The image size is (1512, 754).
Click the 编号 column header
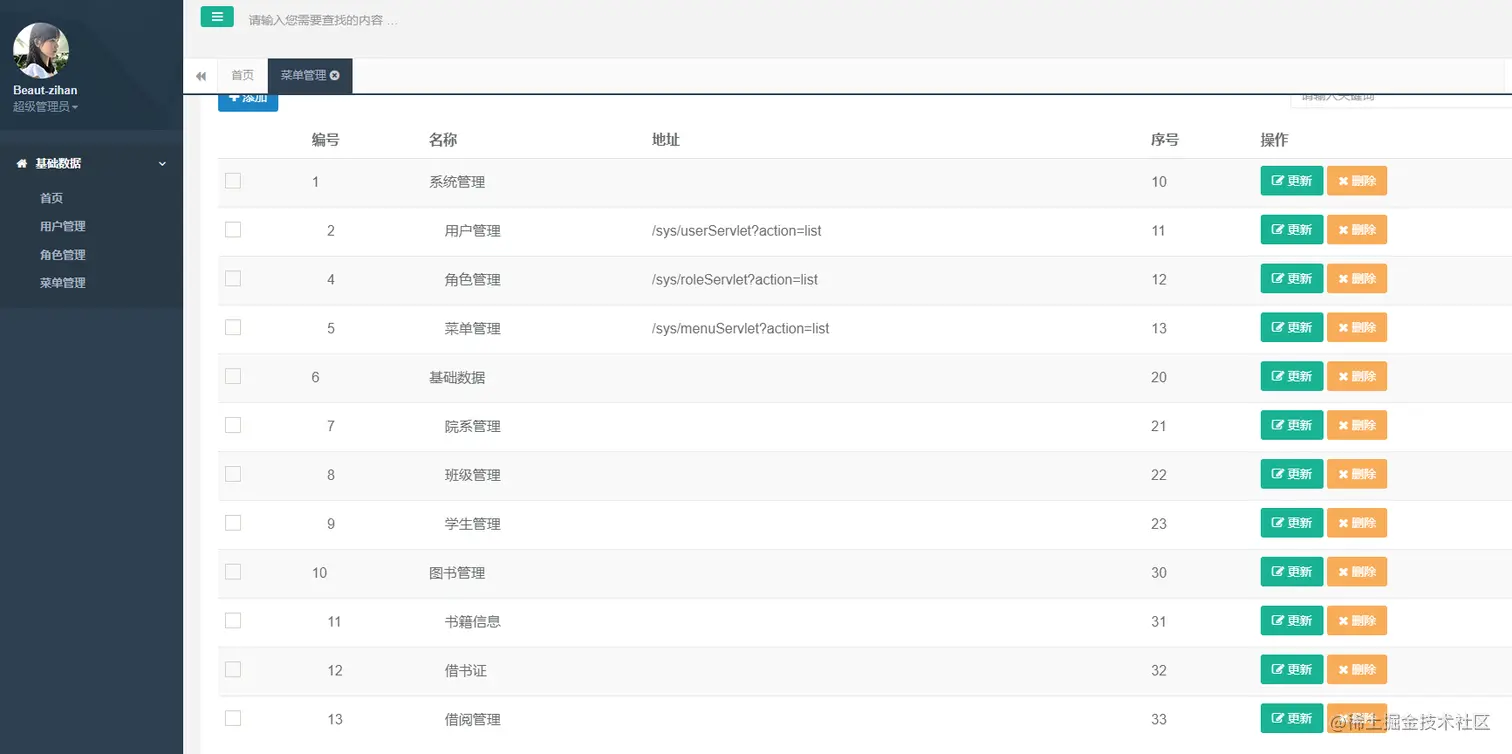coord(325,140)
